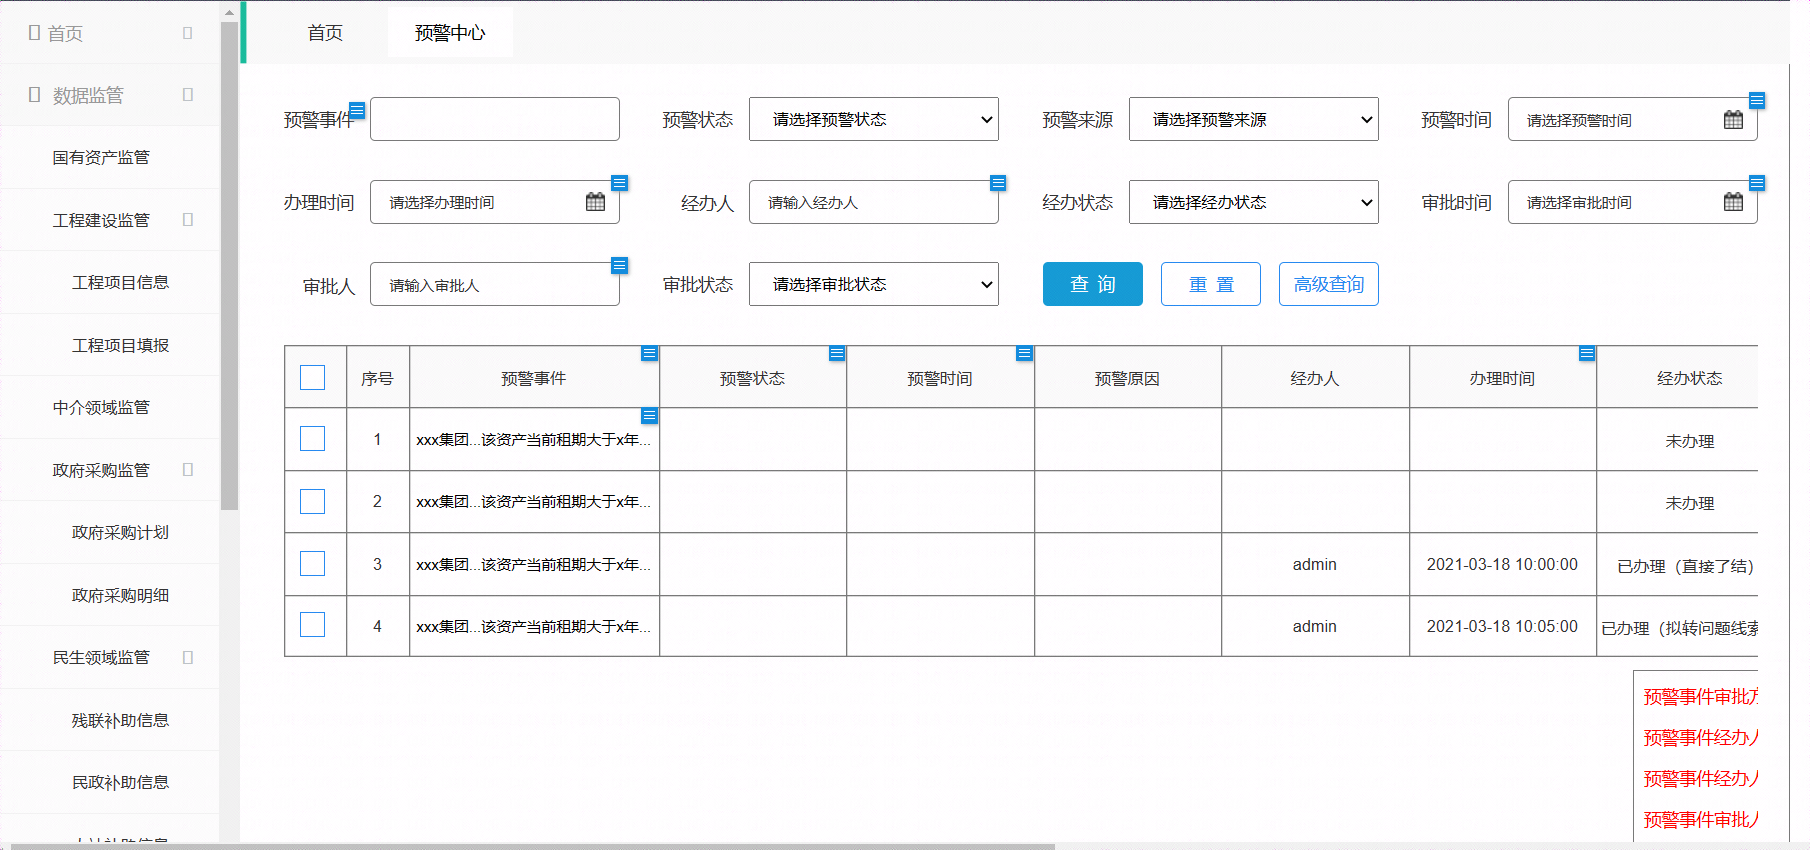Click blue note icon on 审批时间 field
The height and width of the screenshot is (850, 1810).
pos(1757,183)
